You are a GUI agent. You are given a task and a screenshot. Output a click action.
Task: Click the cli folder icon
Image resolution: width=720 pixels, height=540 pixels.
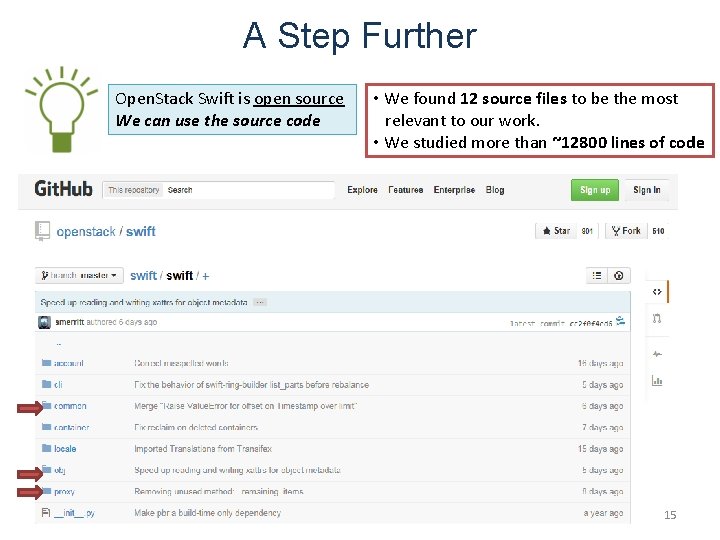tap(46, 384)
